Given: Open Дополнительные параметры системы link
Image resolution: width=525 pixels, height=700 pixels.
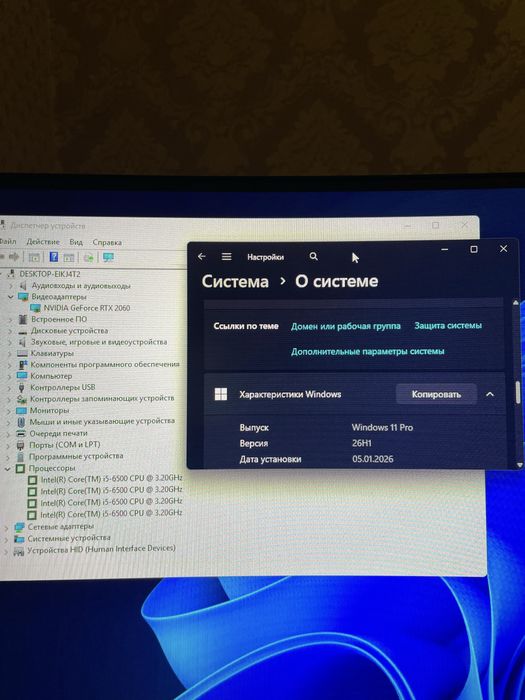Looking at the screenshot, I should (x=367, y=351).
